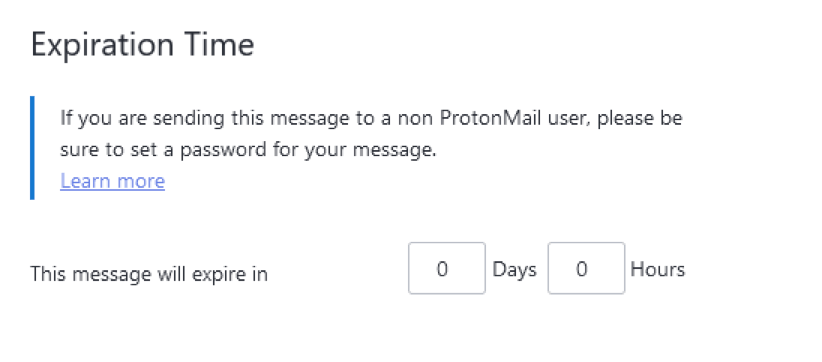Click the blue info bar beside notice
This screenshot has width=822, height=362.
33,148
